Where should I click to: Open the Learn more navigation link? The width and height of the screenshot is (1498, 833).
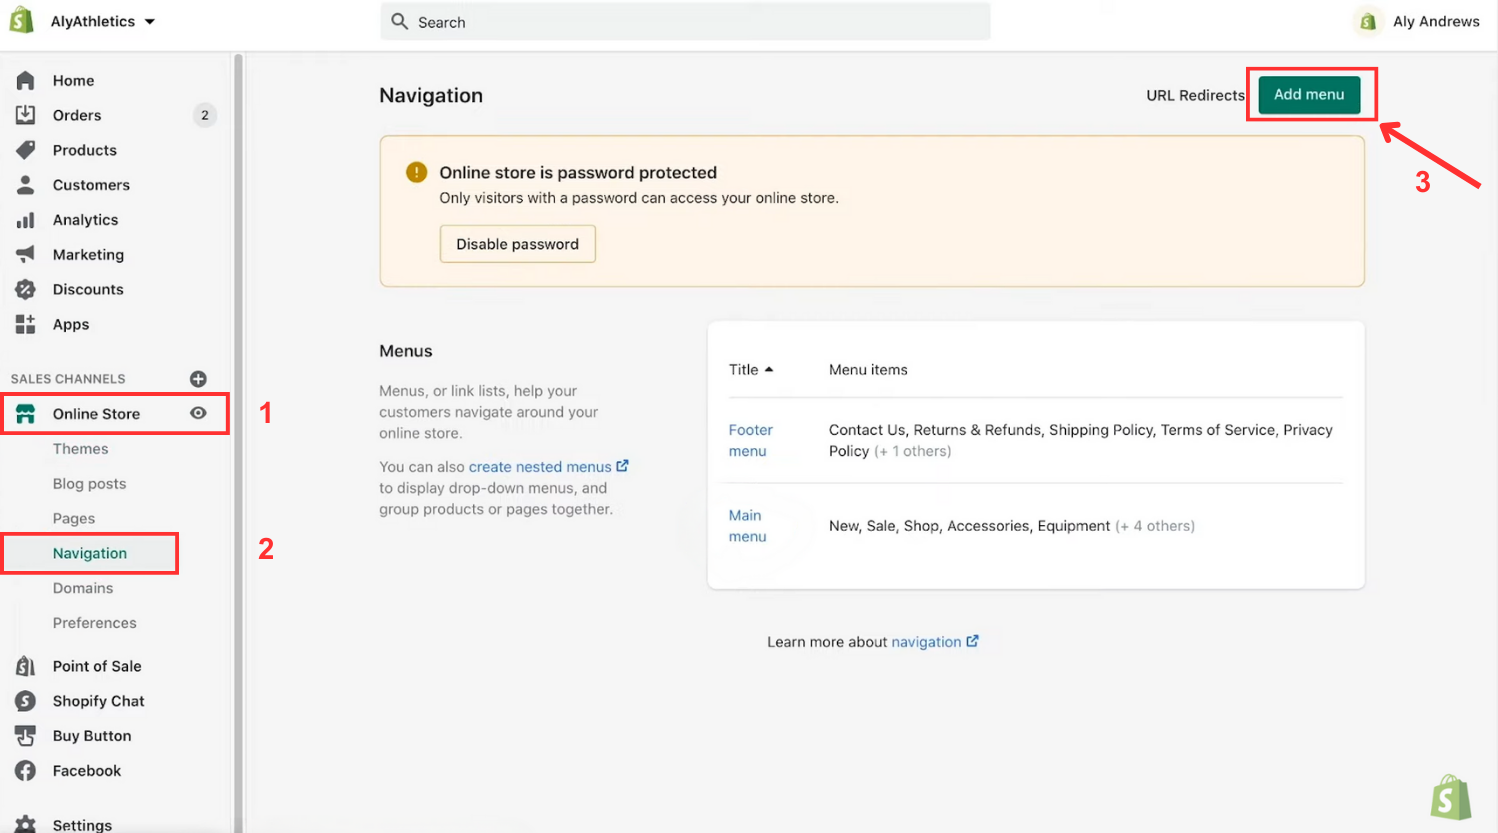pos(926,642)
